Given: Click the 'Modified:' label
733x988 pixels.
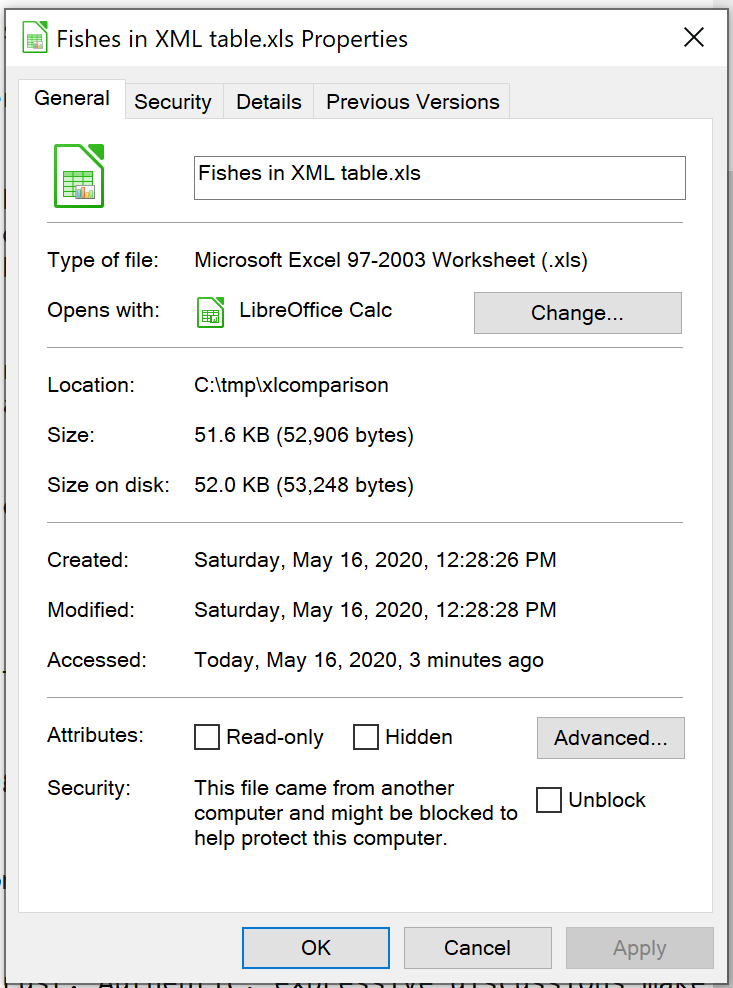Looking at the screenshot, I should tap(91, 609).
